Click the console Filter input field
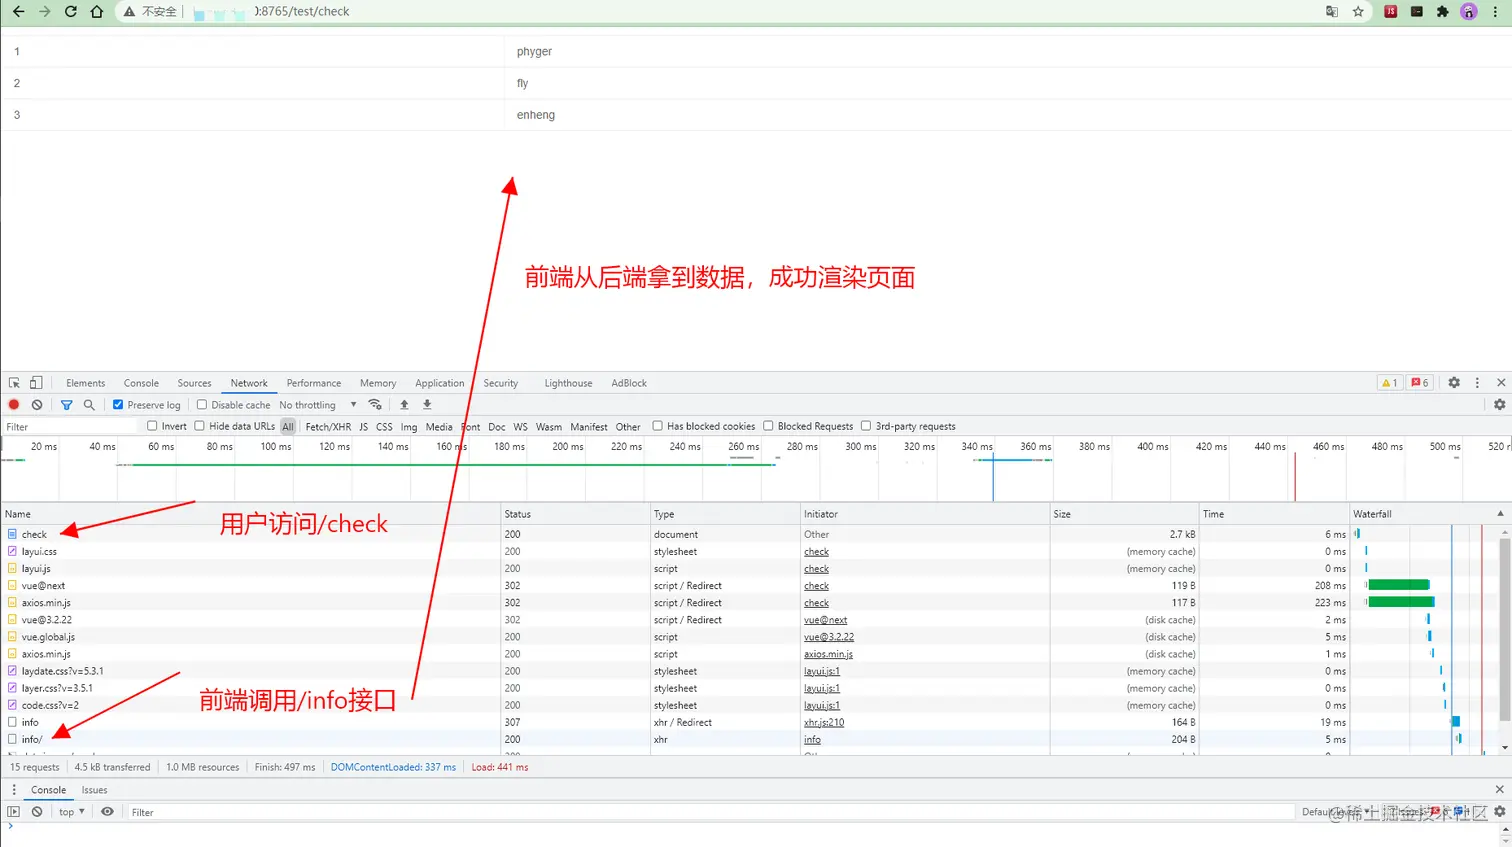Screen dimensions: 1512x847 coord(710,812)
